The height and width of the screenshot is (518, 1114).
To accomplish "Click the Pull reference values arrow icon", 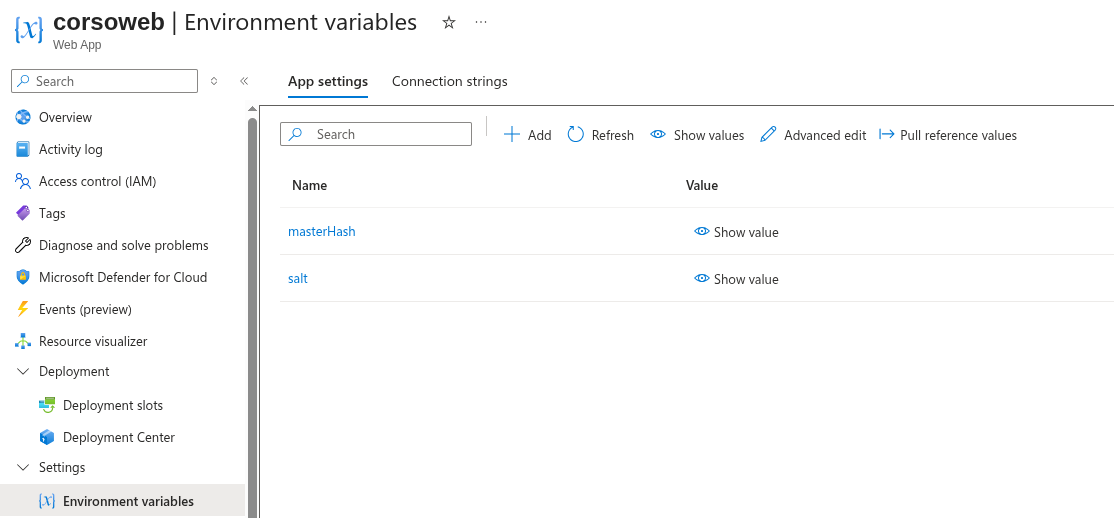I will [887, 134].
